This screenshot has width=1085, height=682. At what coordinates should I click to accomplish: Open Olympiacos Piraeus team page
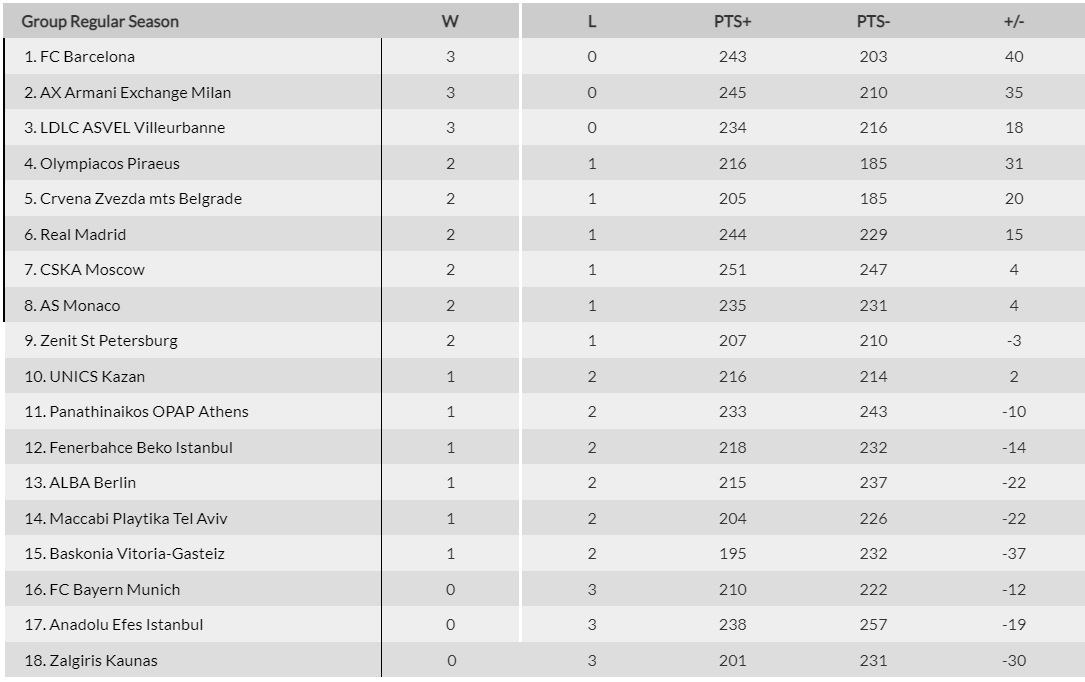pos(109,164)
